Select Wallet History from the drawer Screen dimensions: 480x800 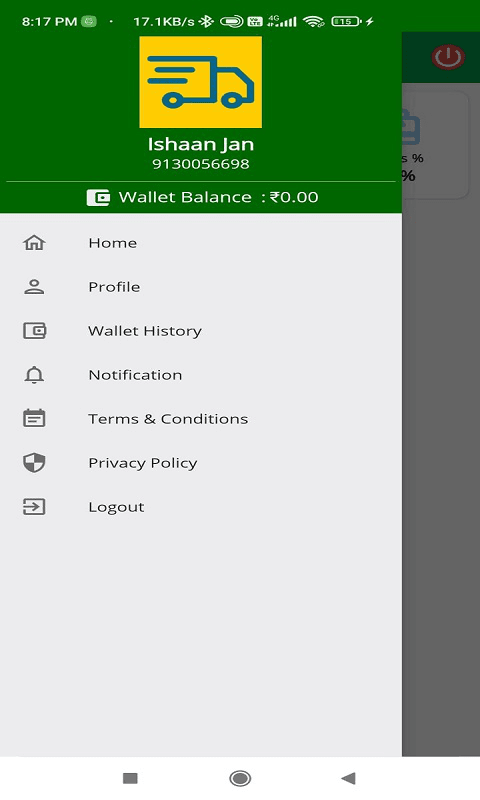[x=201, y=331]
